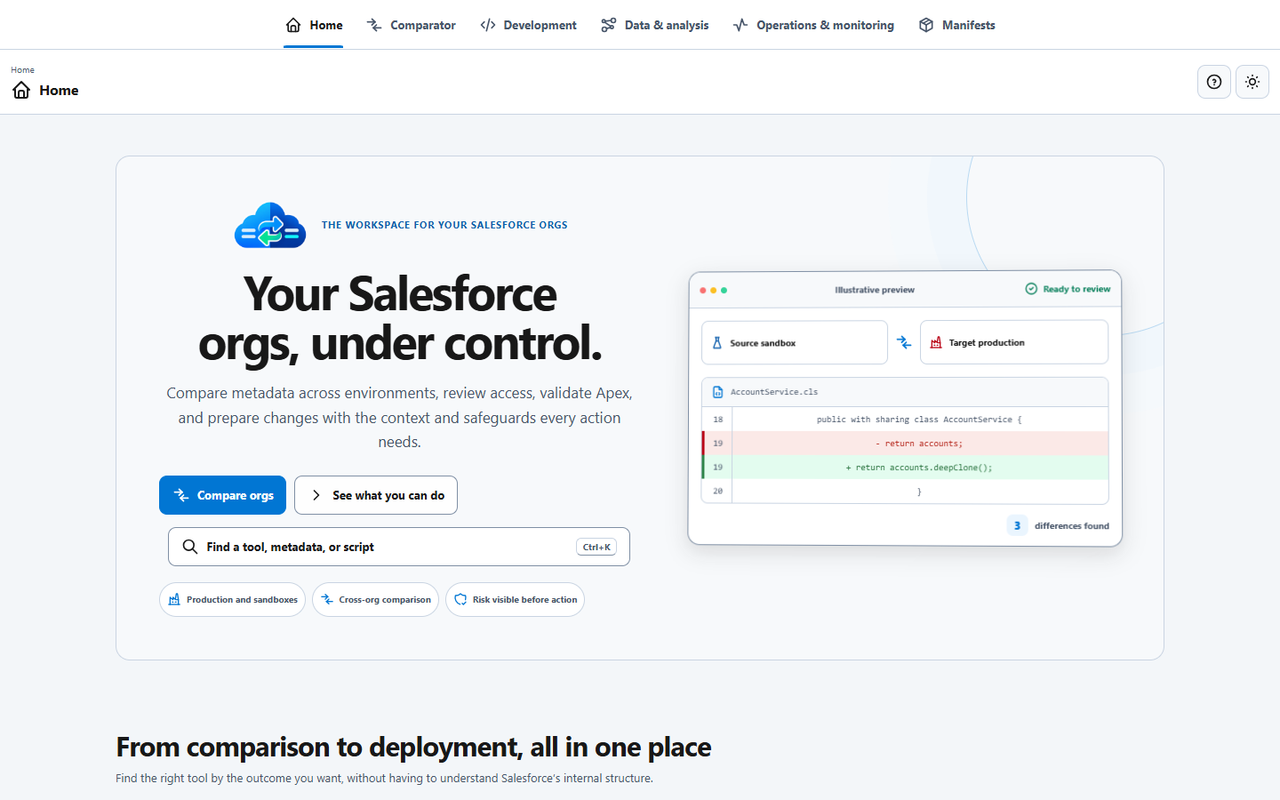Click the factory icon in Target production
Viewport: 1280px width, 800px height.
coord(936,343)
